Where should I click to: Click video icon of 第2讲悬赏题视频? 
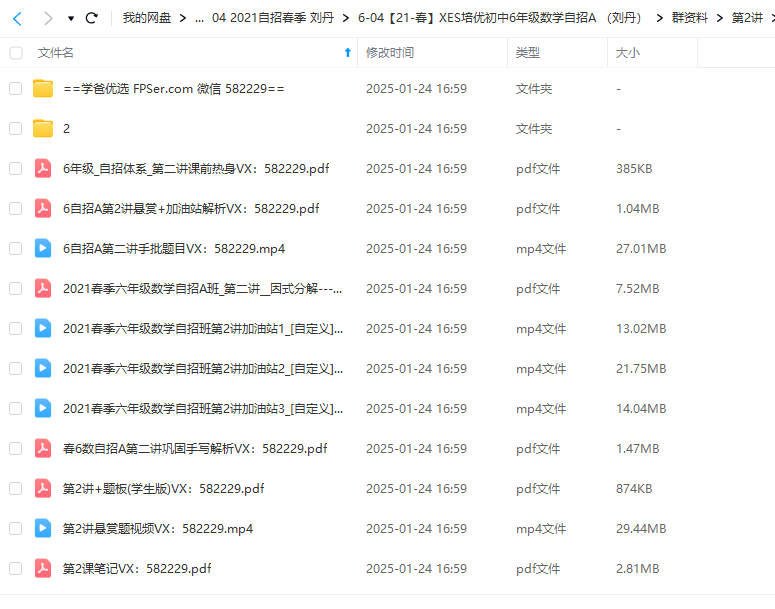43,528
